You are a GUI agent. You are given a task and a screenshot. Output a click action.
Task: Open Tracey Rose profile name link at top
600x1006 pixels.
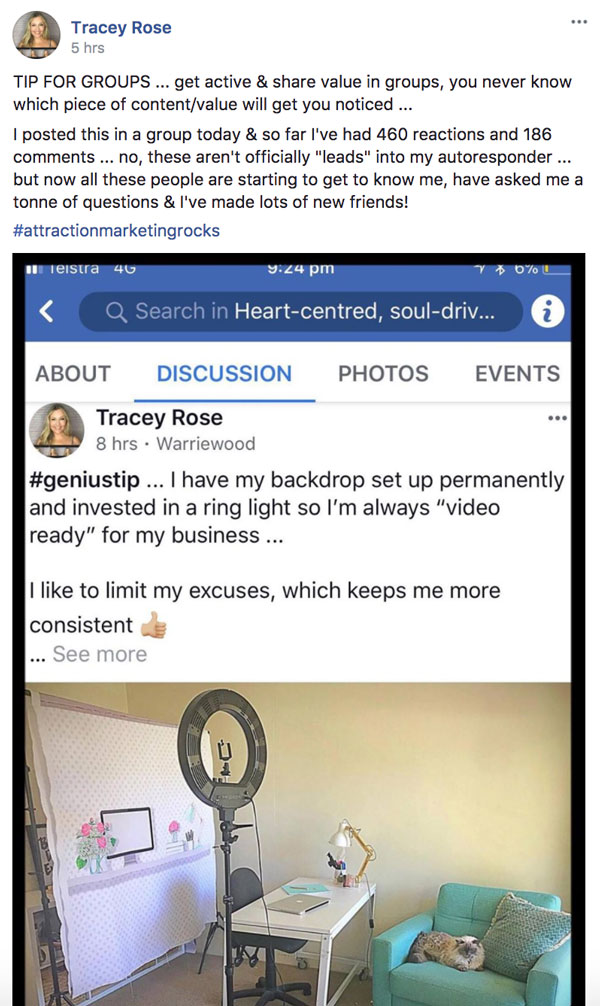[121, 28]
